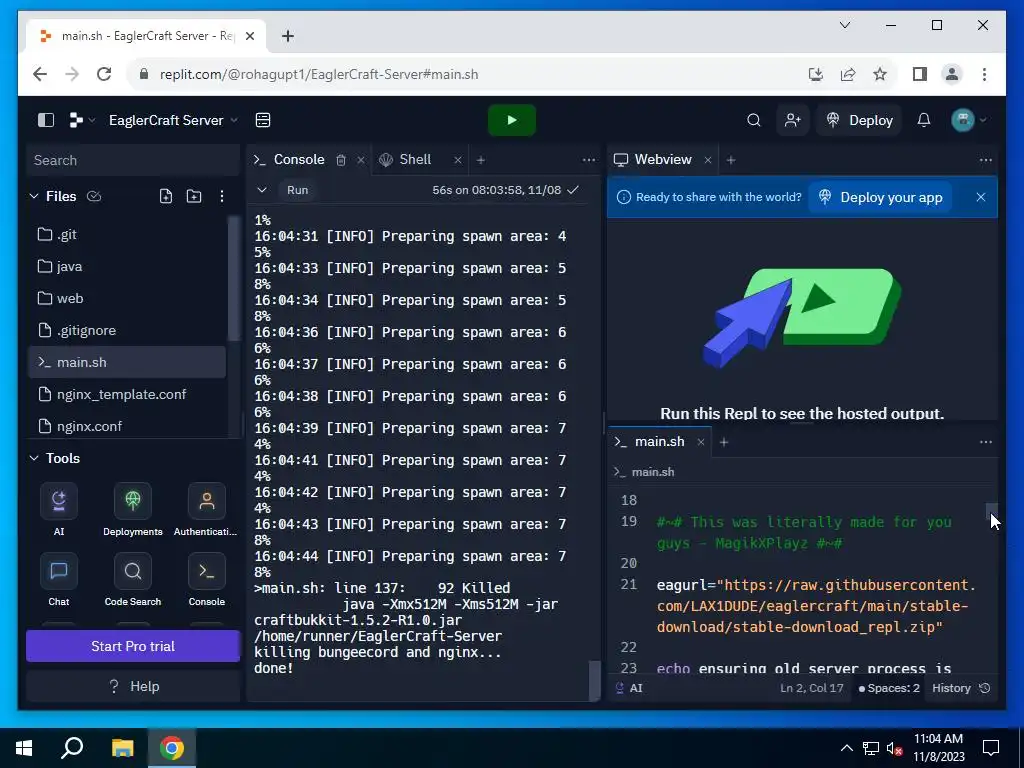Click the new folder icon in Files
This screenshot has height=768, width=1024.
click(x=194, y=197)
